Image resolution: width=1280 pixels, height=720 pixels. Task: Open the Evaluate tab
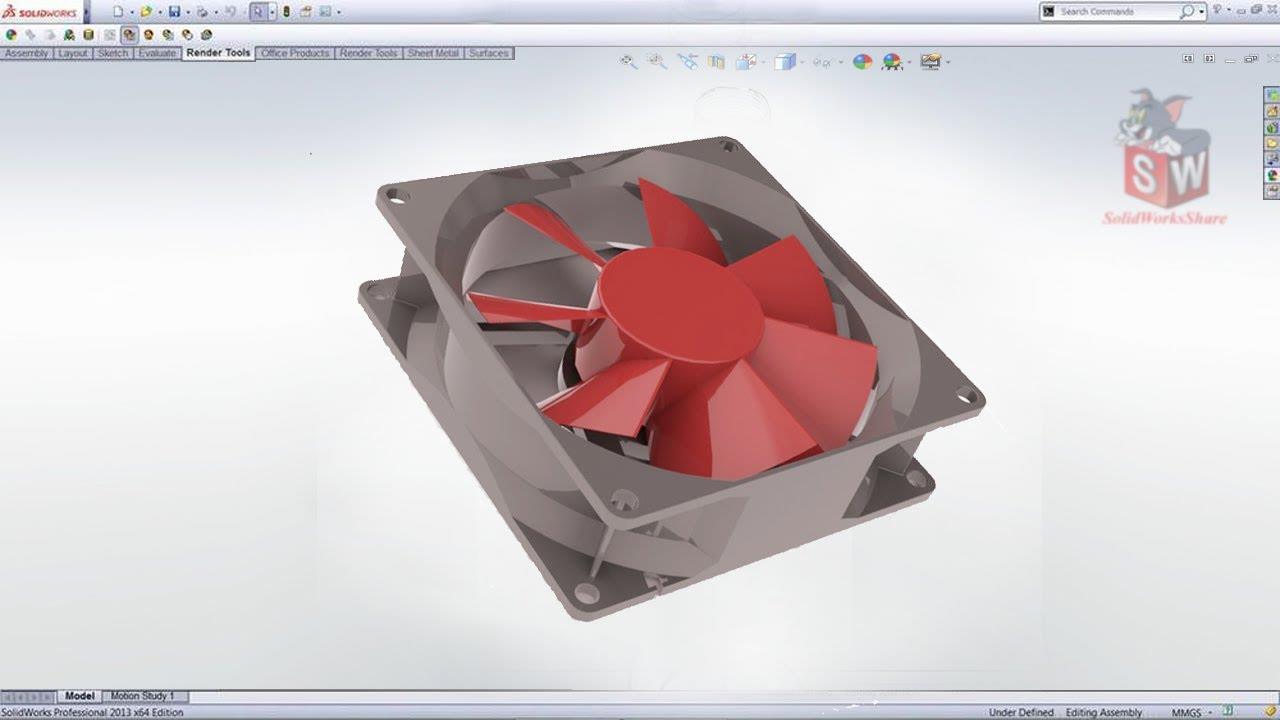157,53
